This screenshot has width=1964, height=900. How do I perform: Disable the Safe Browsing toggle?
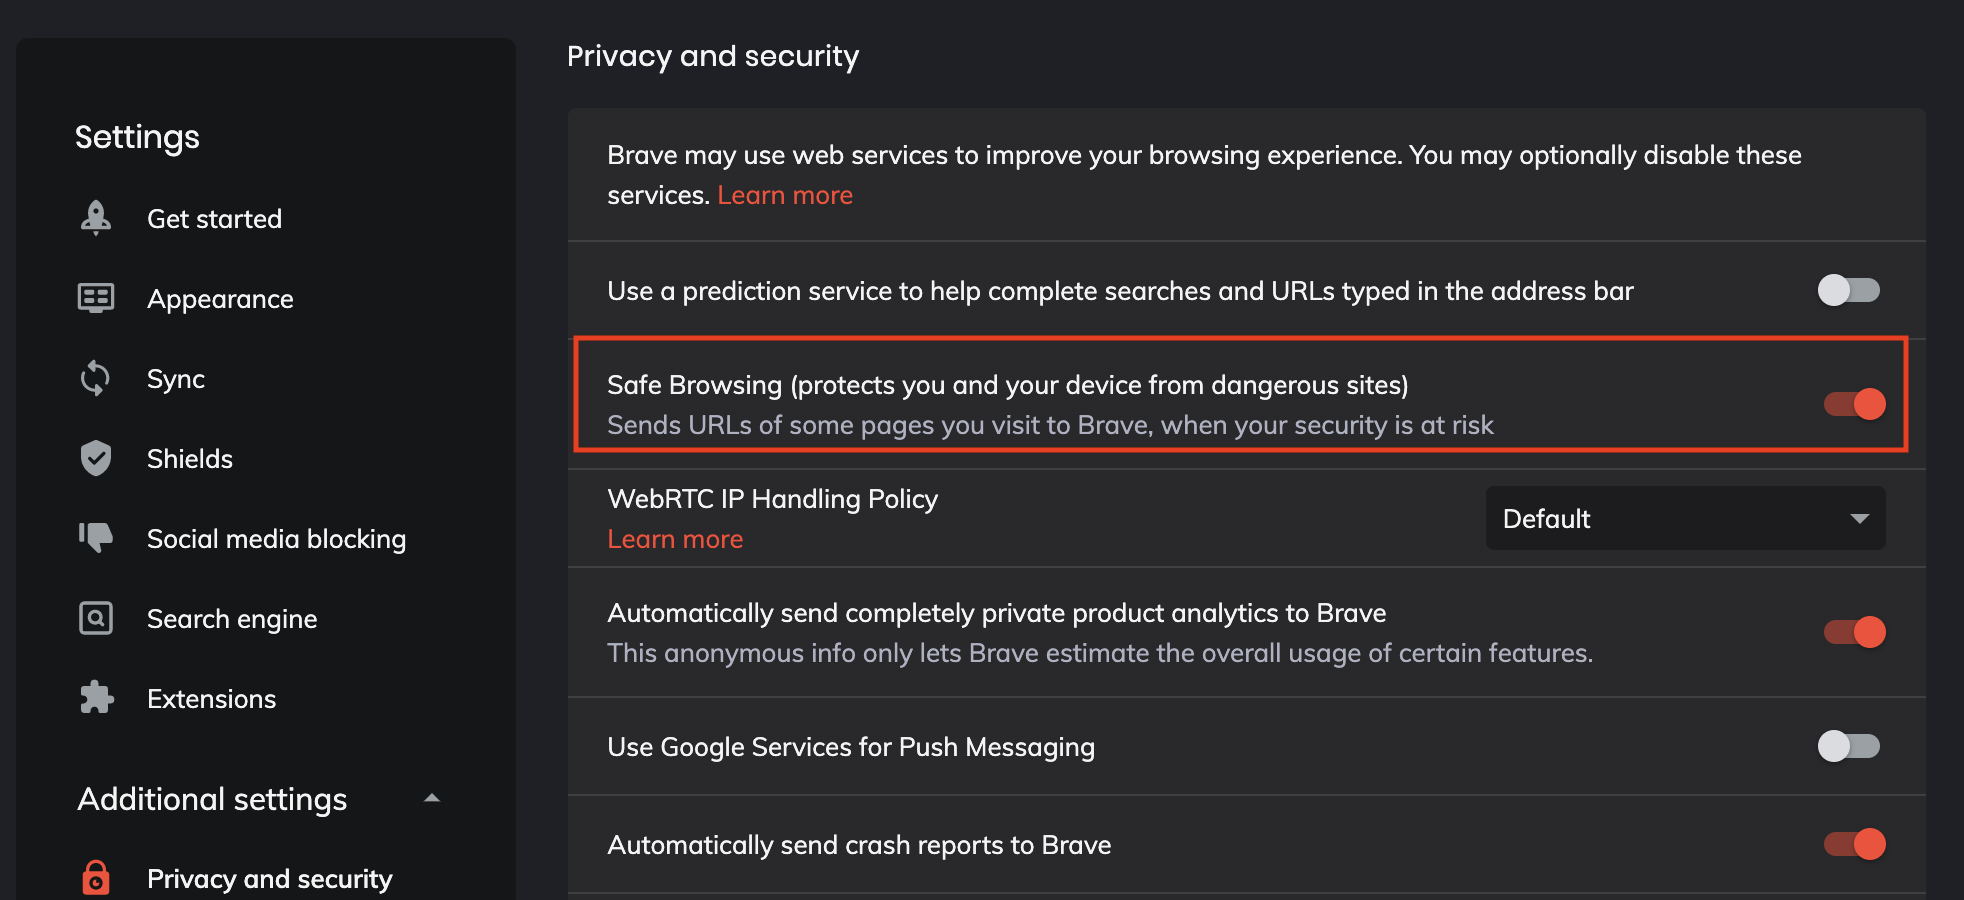point(1854,404)
